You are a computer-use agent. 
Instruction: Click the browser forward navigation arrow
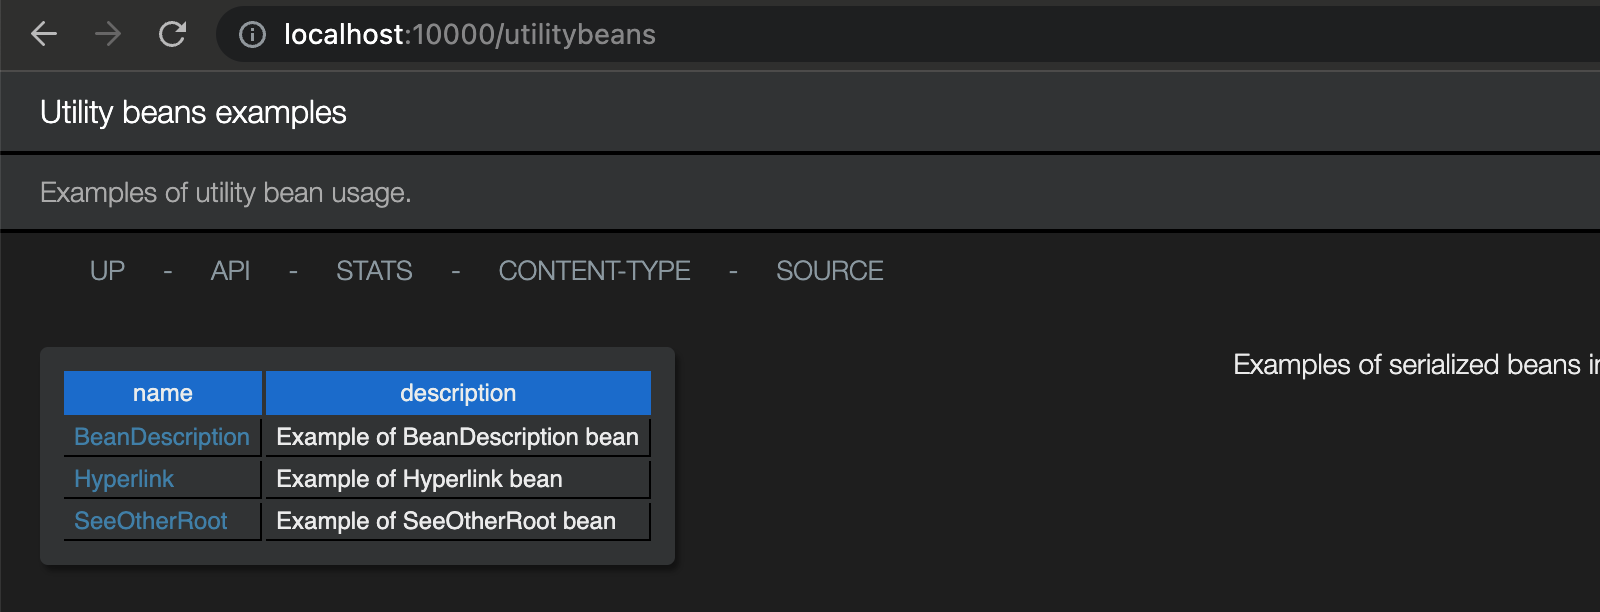click(x=107, y=34)
